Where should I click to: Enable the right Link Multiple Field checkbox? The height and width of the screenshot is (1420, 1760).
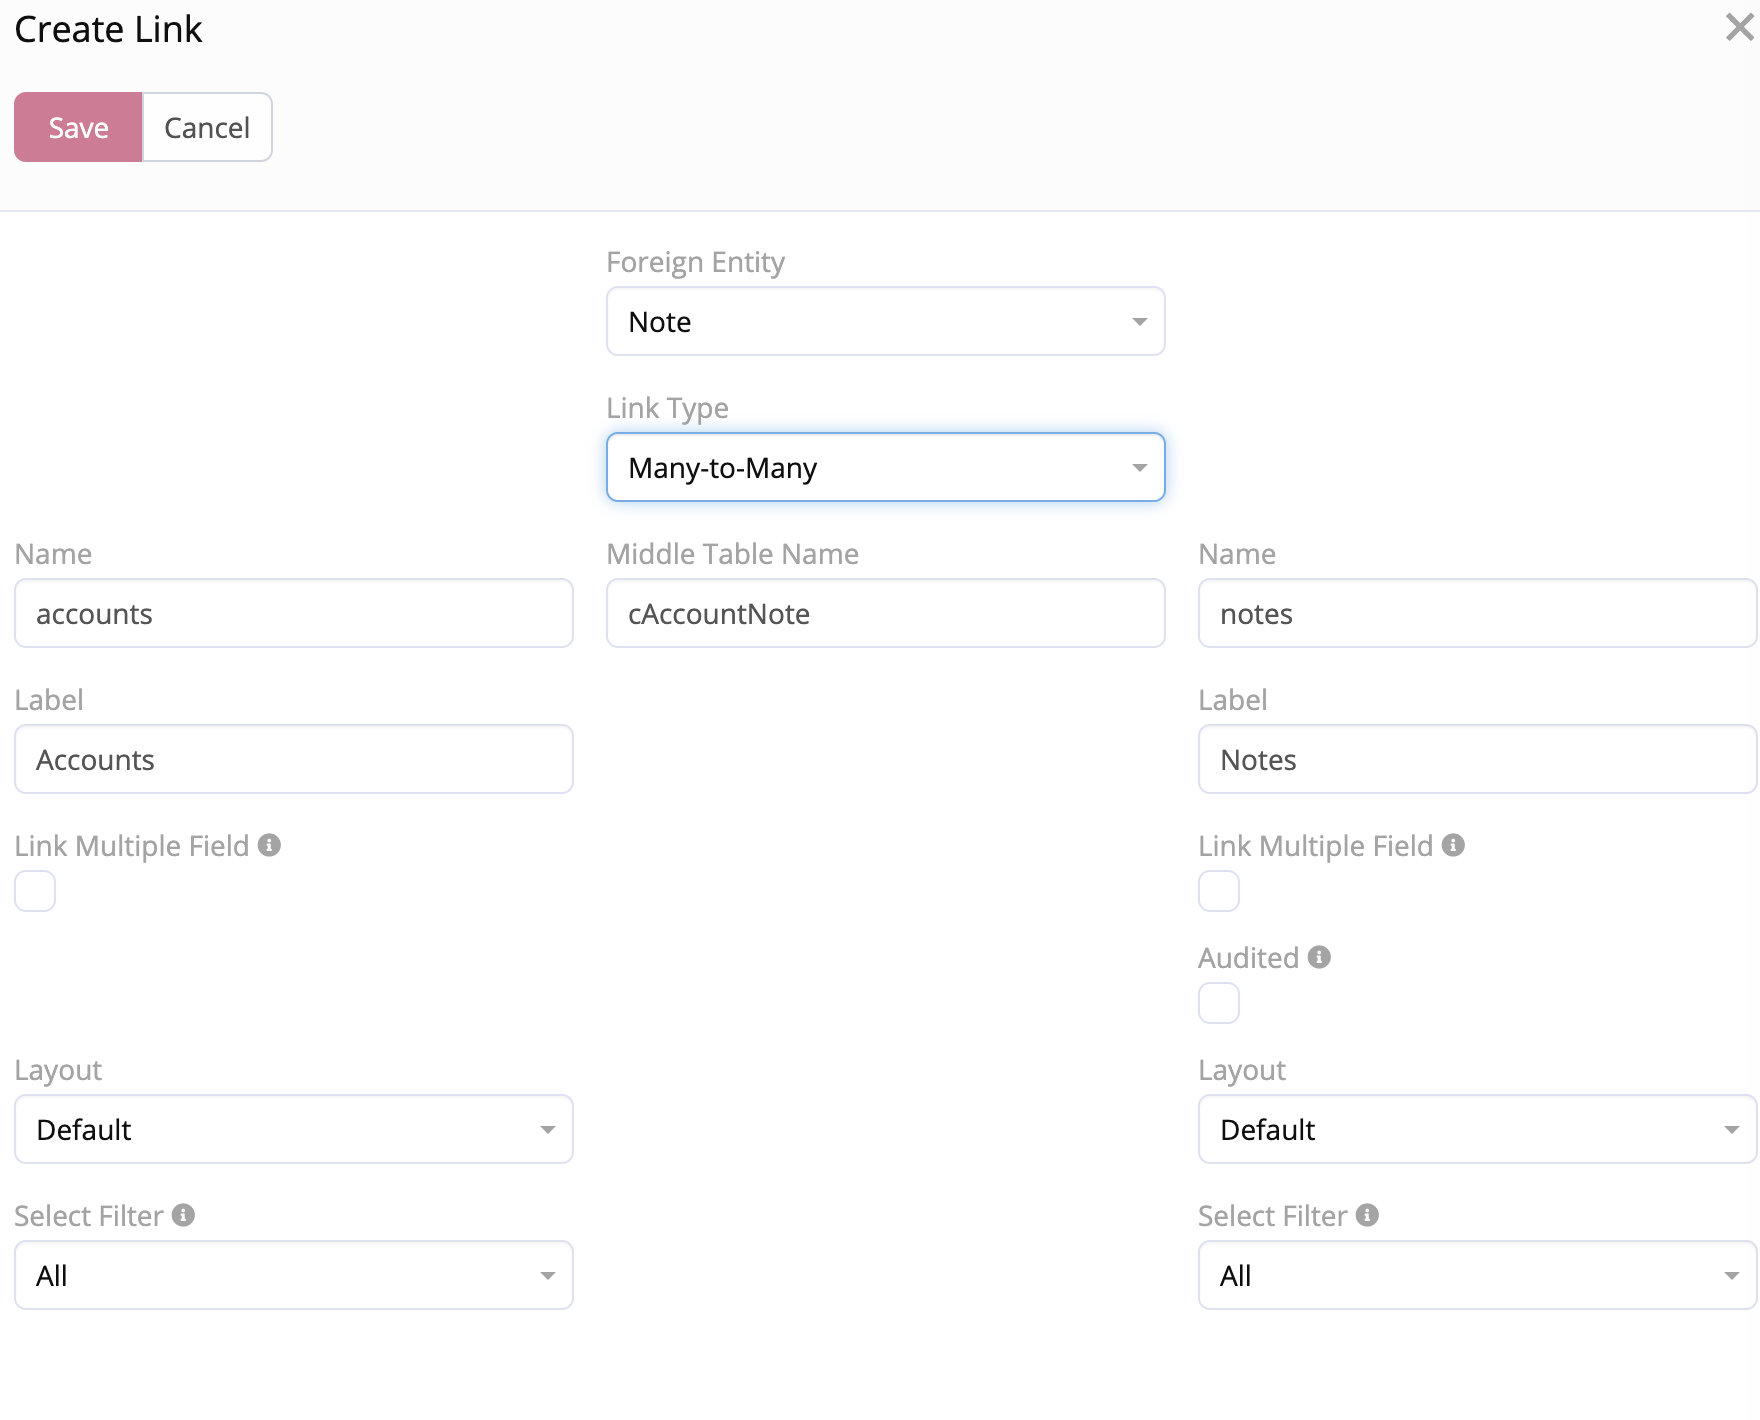tap(1219, 891)
